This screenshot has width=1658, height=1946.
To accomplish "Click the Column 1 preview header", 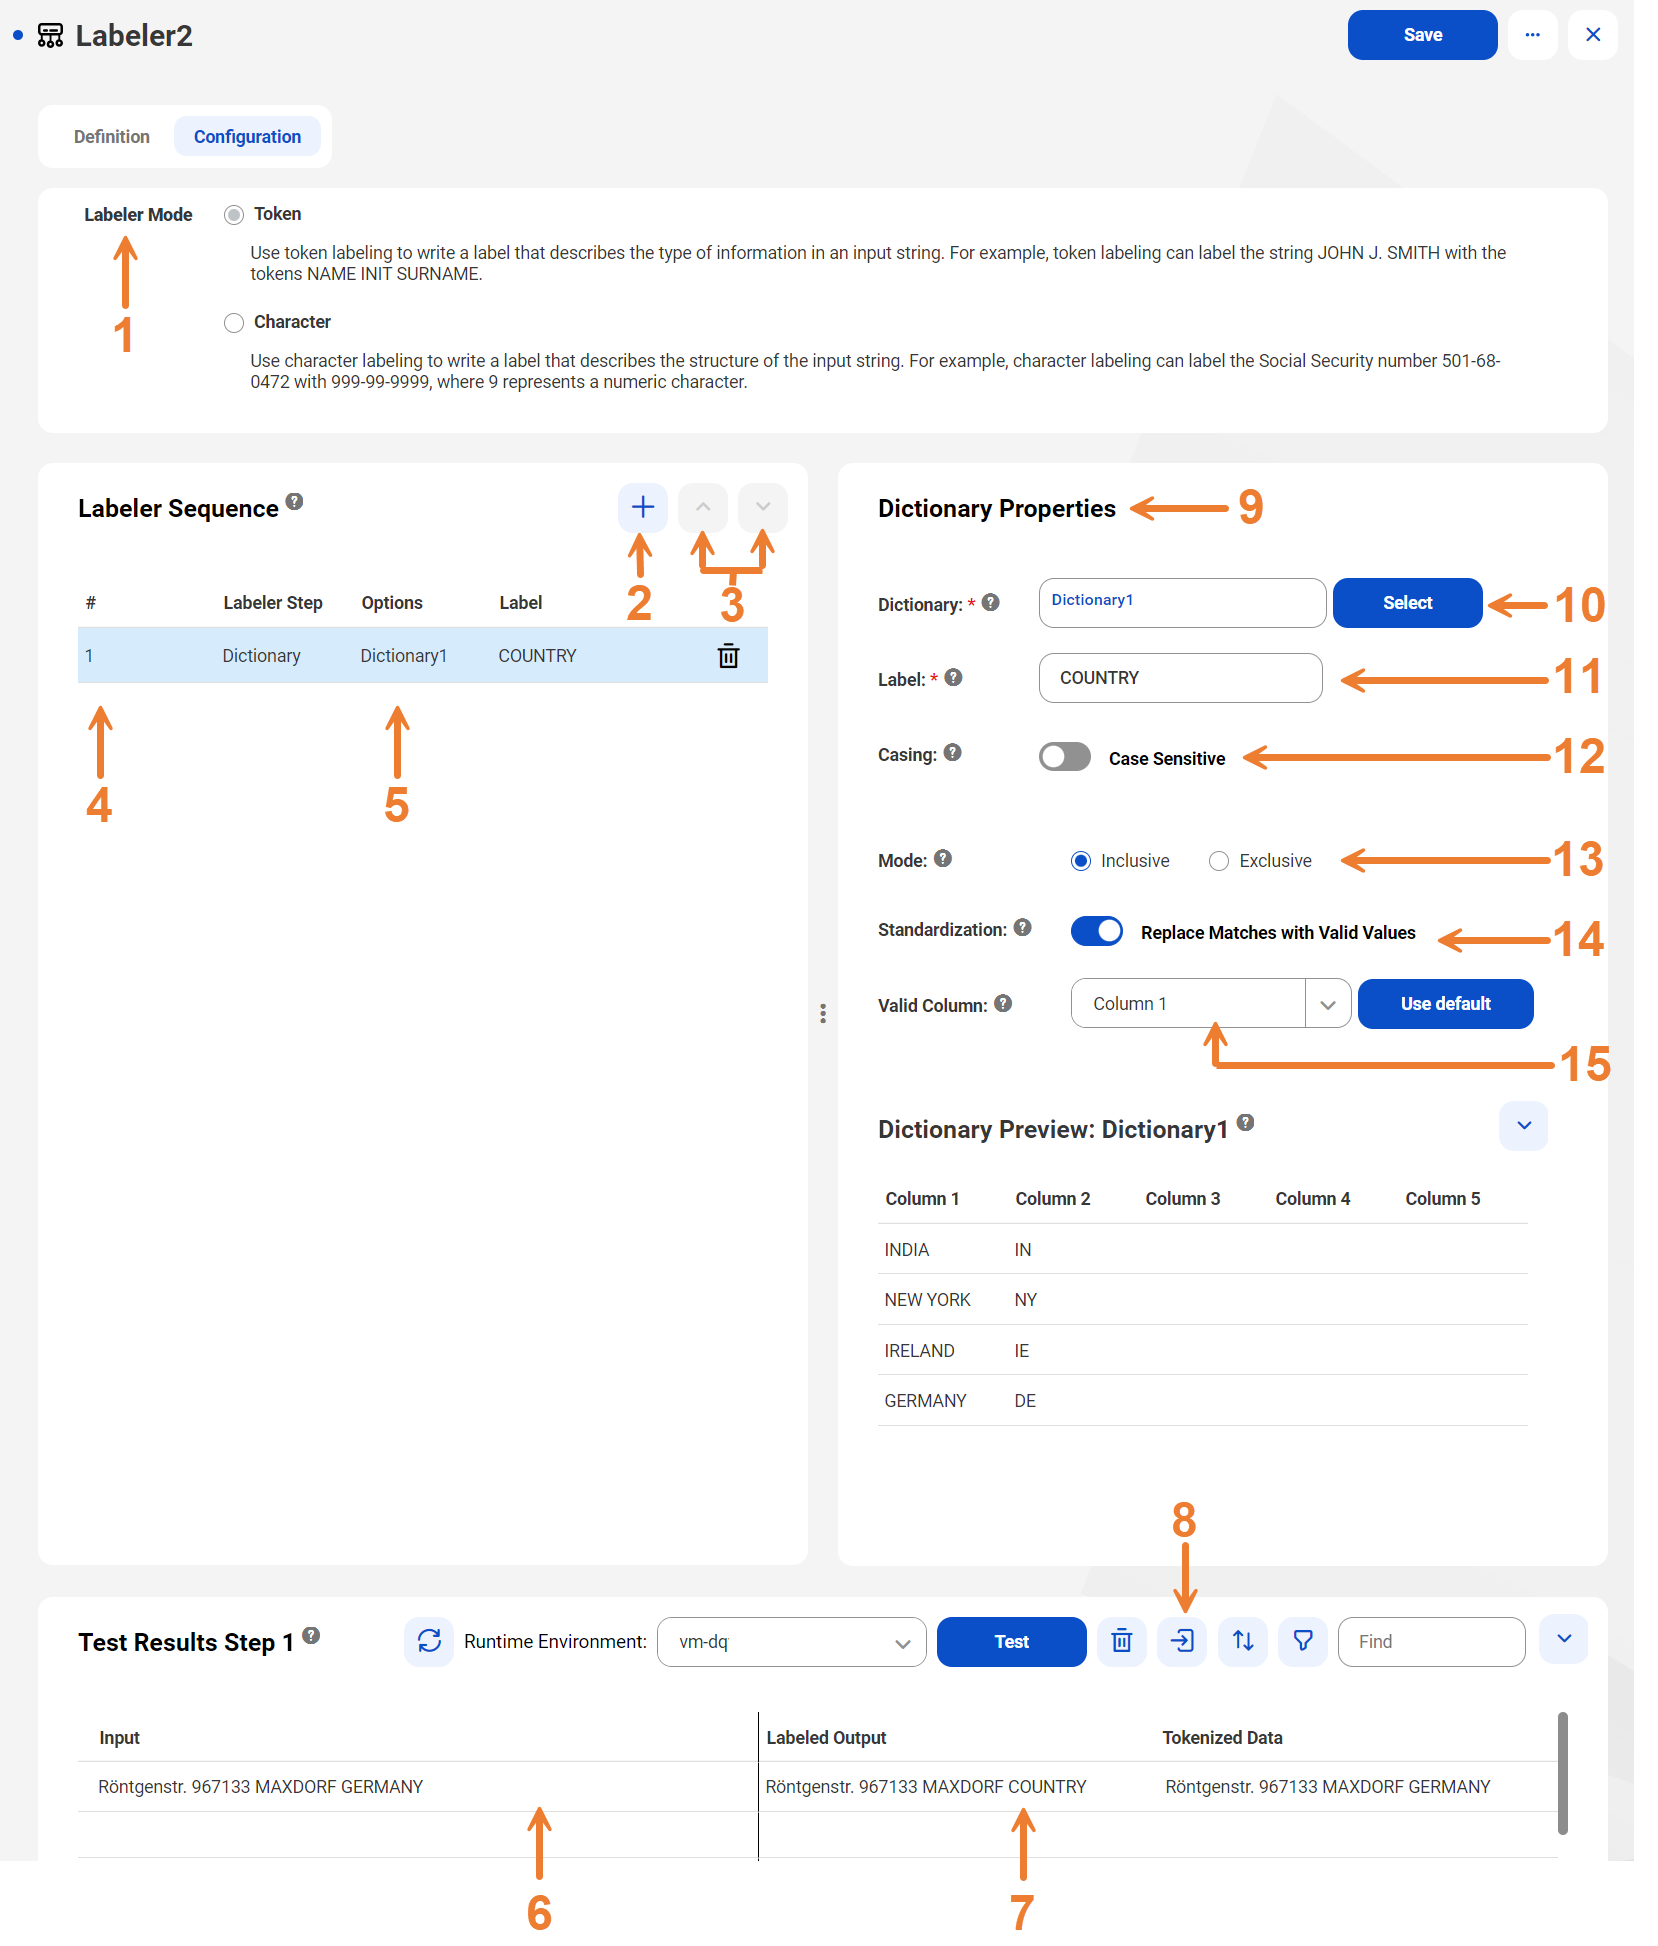I will point(922,1198).
